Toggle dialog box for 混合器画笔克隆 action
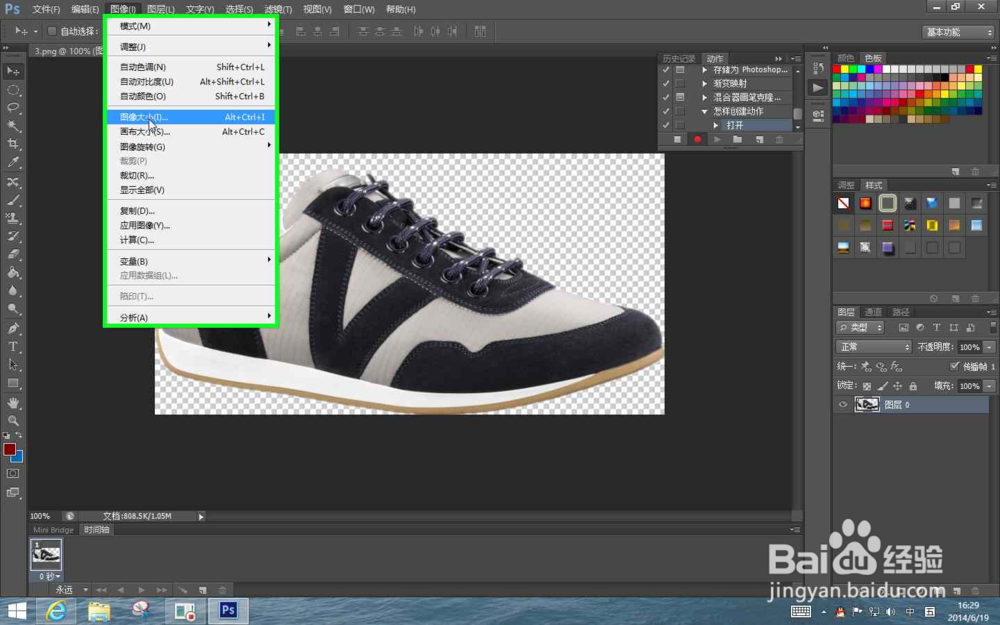Viewport: 1000px width, 625px height. (680, 97)
